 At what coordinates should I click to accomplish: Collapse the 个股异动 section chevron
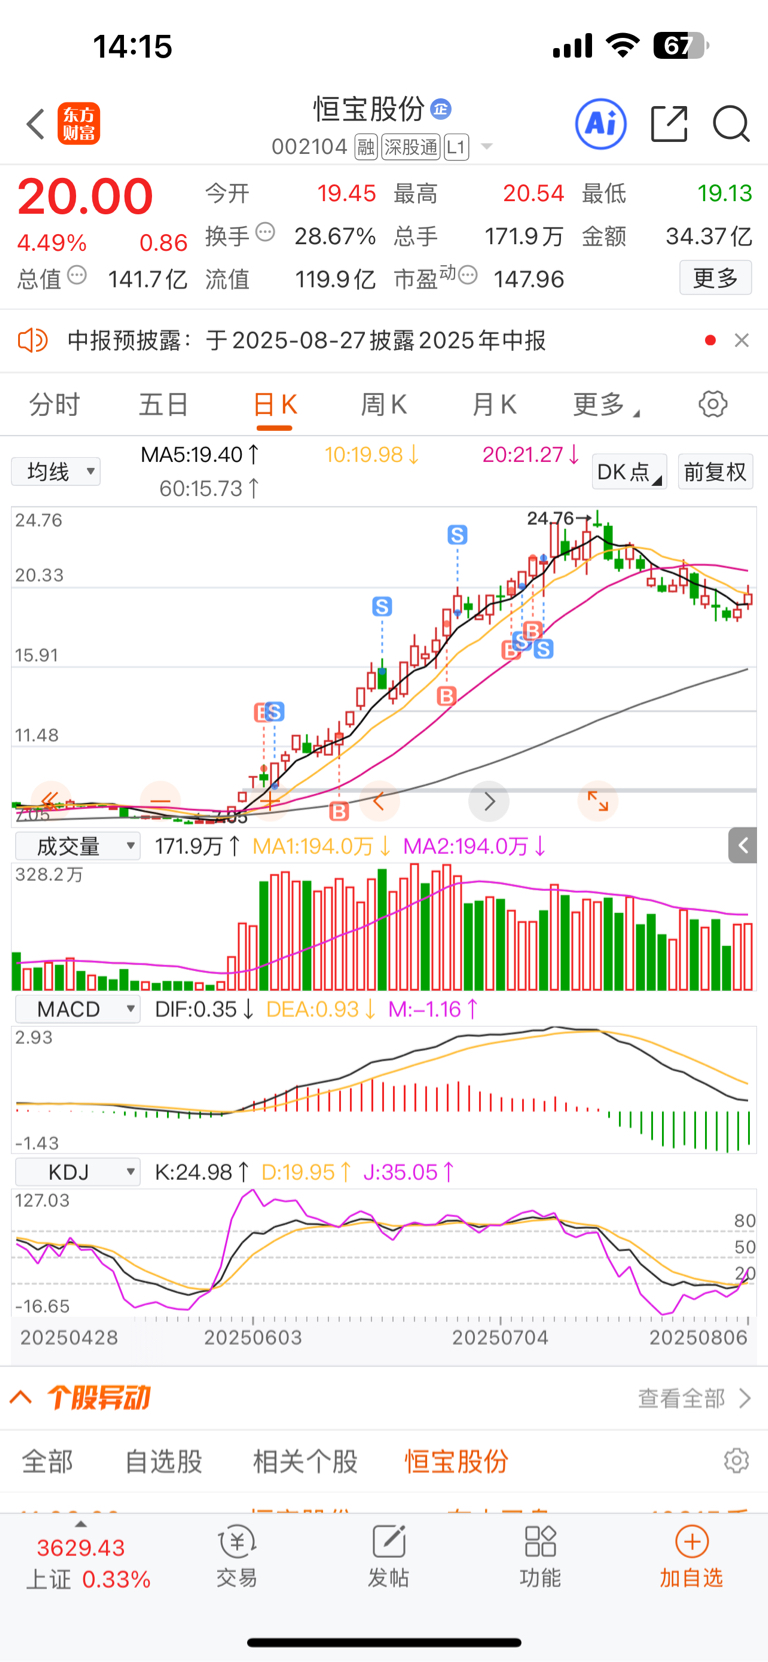[x=21, y=1396]
